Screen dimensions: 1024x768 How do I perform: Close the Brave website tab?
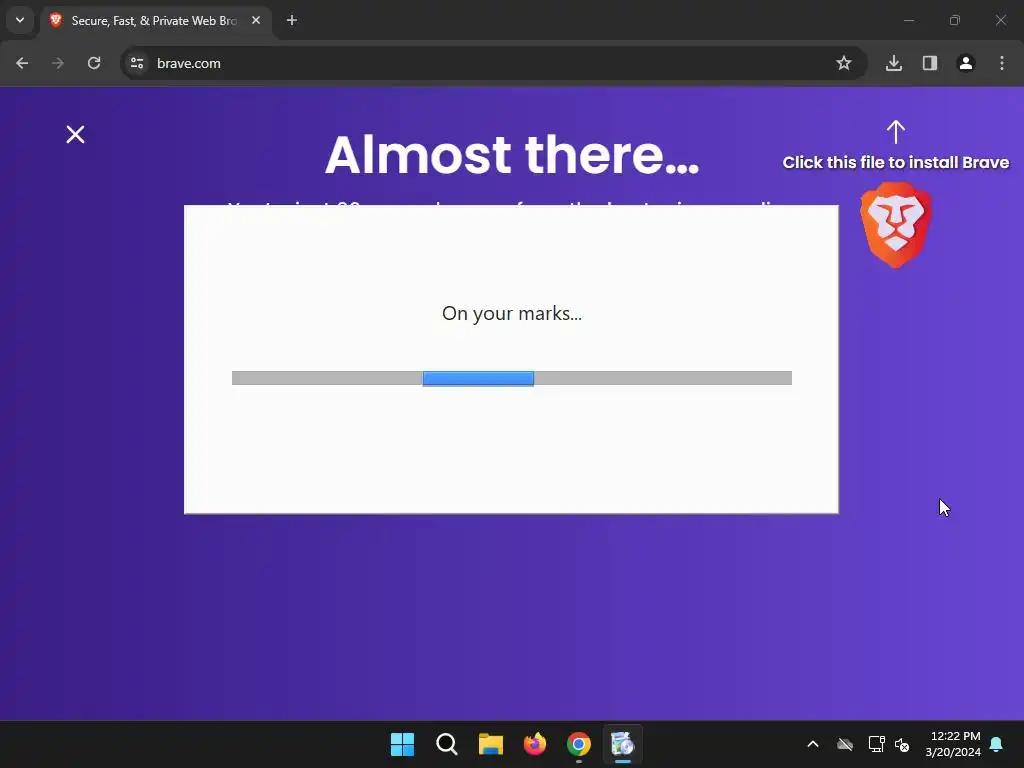(256, 20)
